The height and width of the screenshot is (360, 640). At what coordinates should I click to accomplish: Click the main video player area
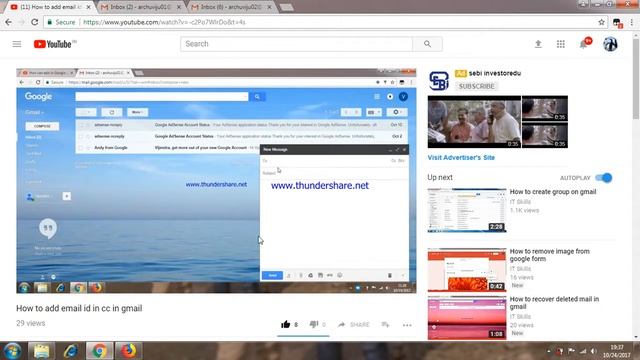point(216,181)
